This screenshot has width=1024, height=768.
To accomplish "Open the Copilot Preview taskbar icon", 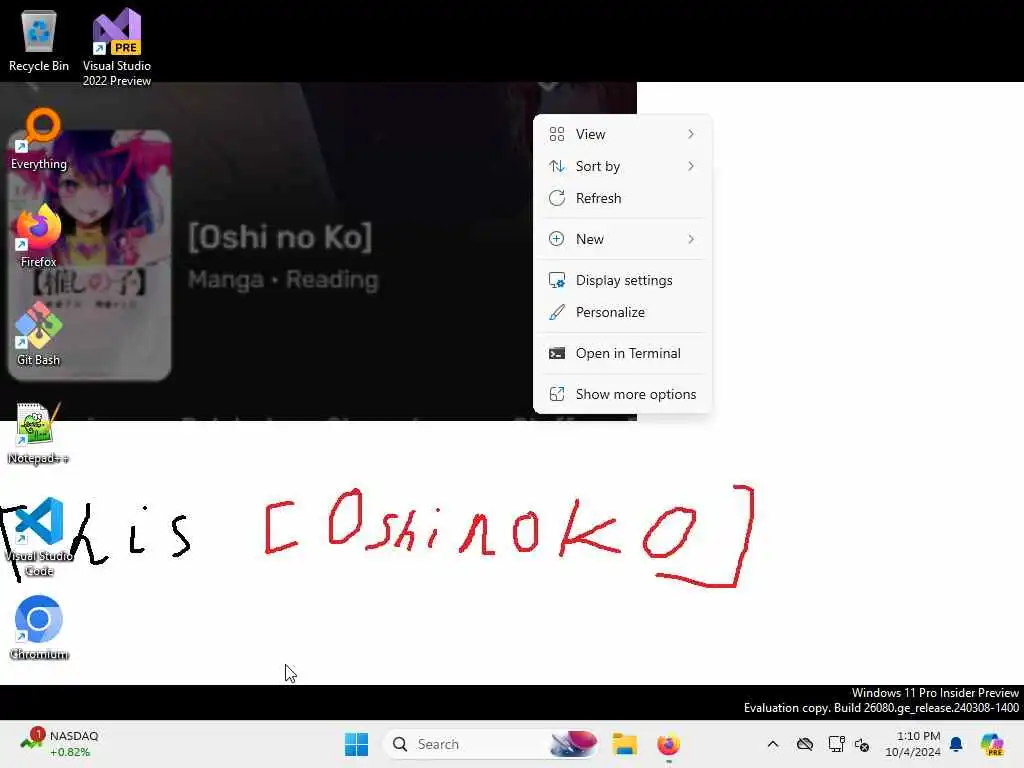I will point(992,744).
